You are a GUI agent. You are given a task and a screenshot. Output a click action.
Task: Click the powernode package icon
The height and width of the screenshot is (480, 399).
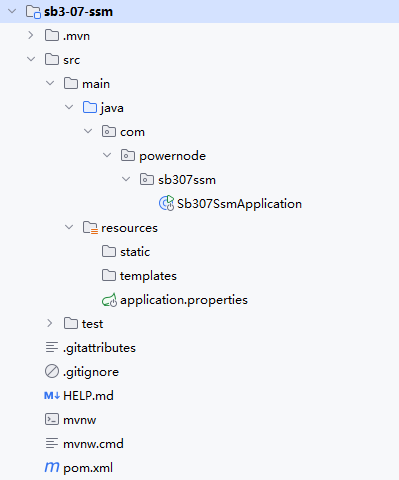[x=128, y=155]
